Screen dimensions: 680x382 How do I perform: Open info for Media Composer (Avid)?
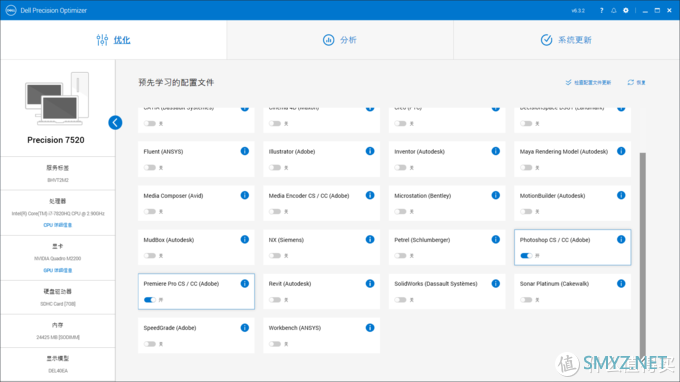[245, 195]
